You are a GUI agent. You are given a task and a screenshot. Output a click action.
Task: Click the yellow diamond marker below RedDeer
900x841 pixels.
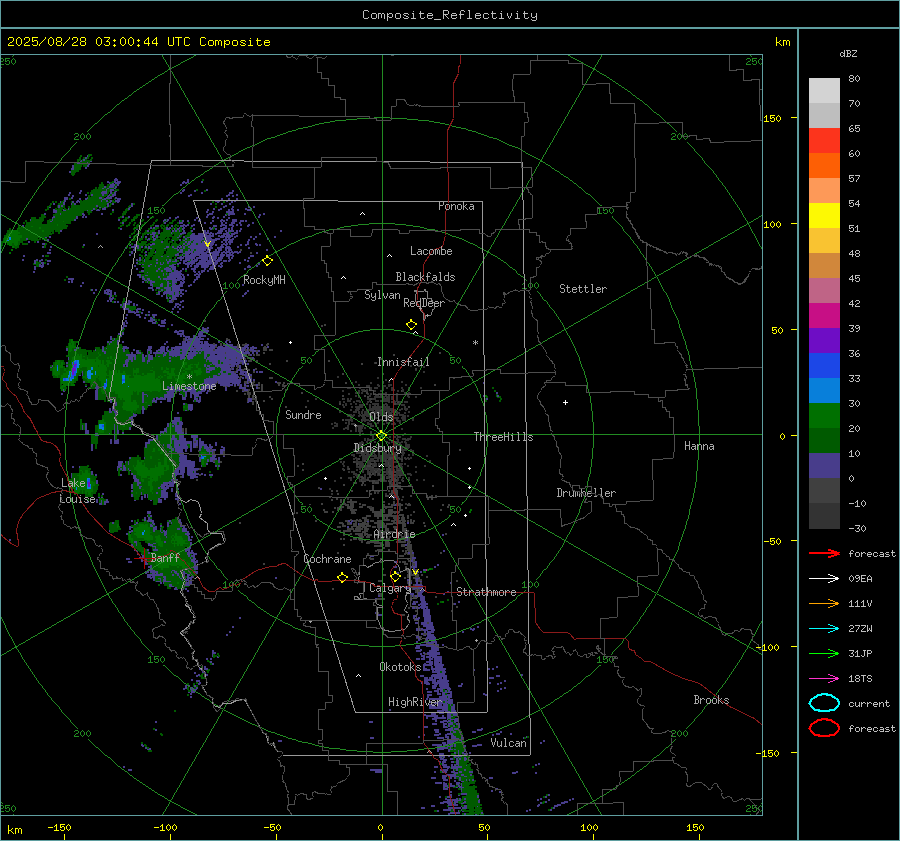[x=412, y=325]
